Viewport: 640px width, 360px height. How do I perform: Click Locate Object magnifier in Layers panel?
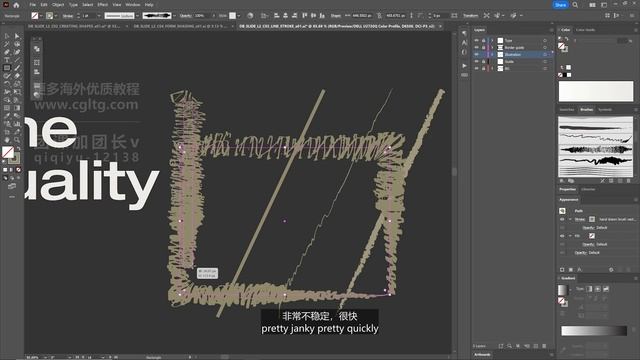tap(509, 346)
